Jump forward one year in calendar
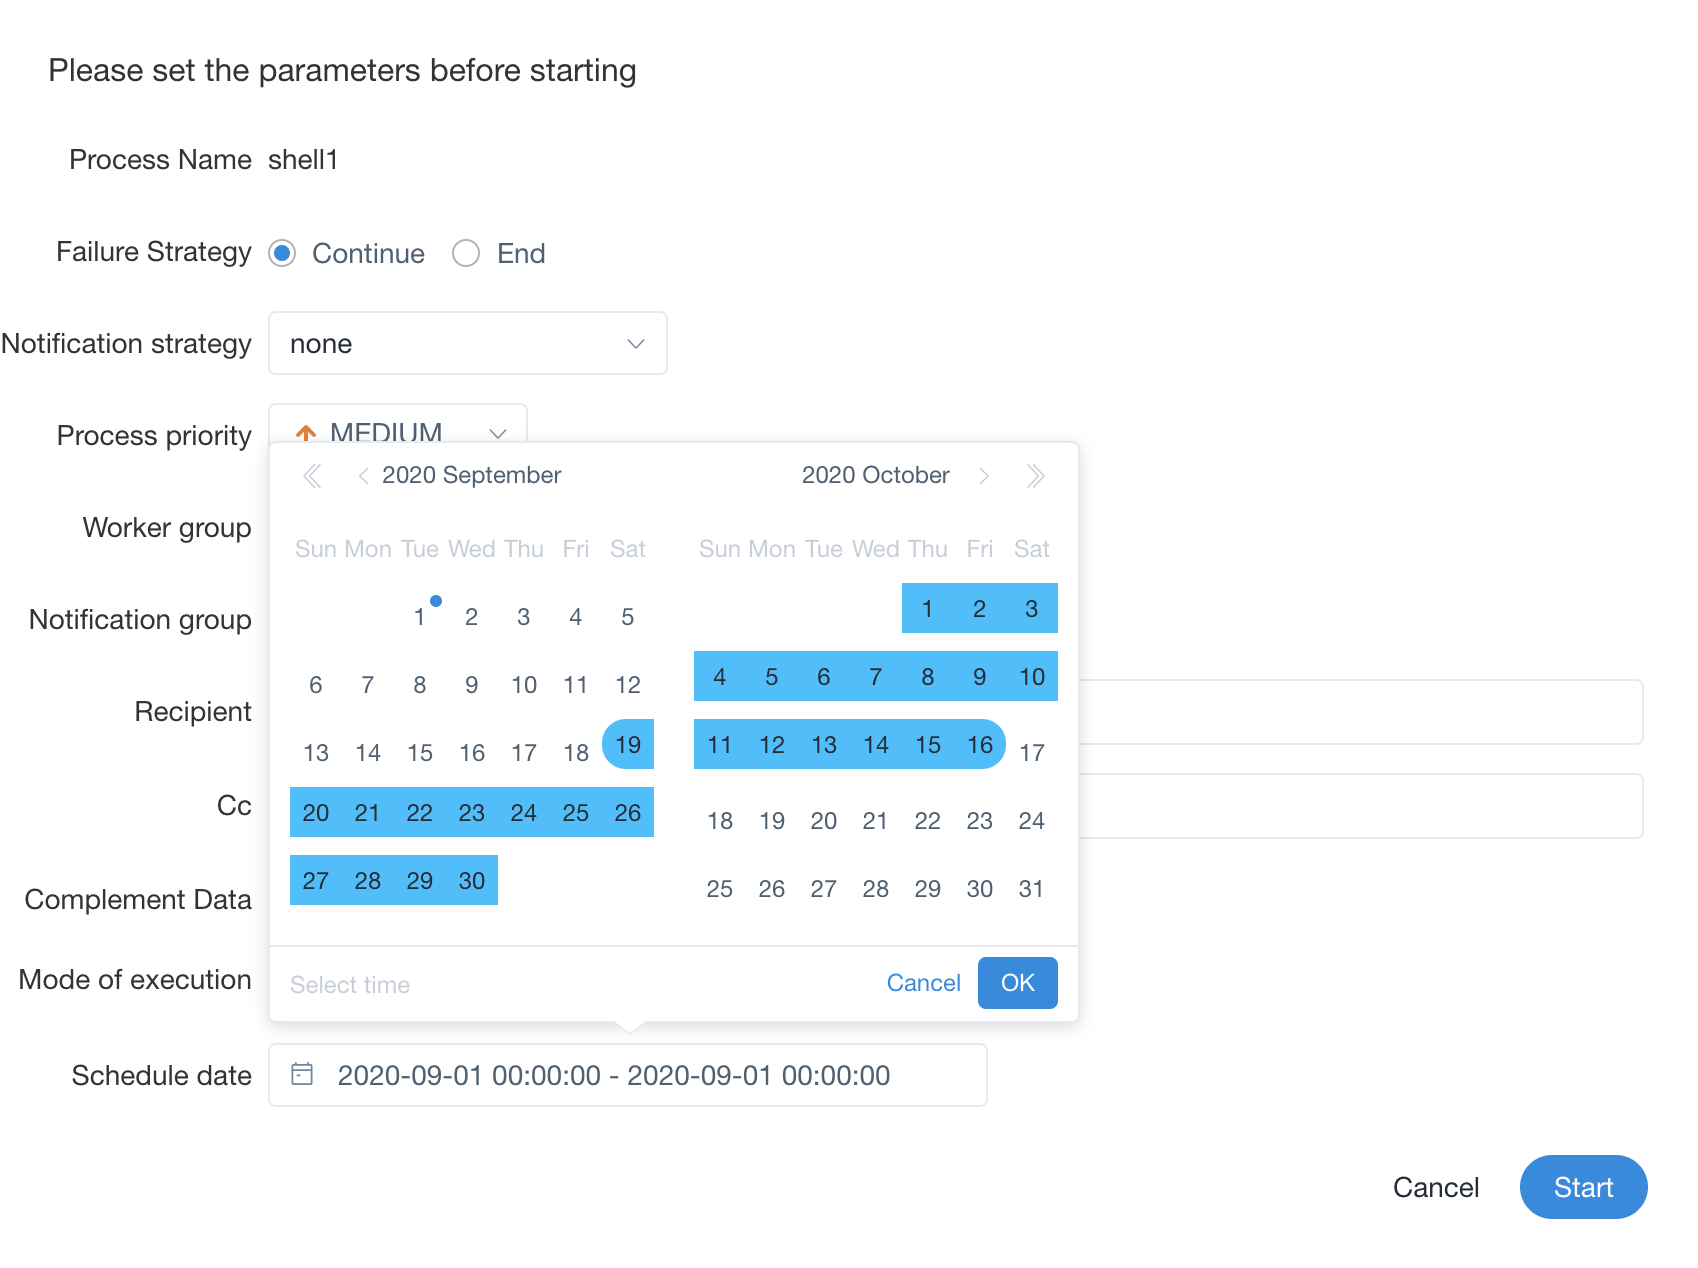Image resolution: width=1698 pixels, height=1268 pixels. 1035,476
